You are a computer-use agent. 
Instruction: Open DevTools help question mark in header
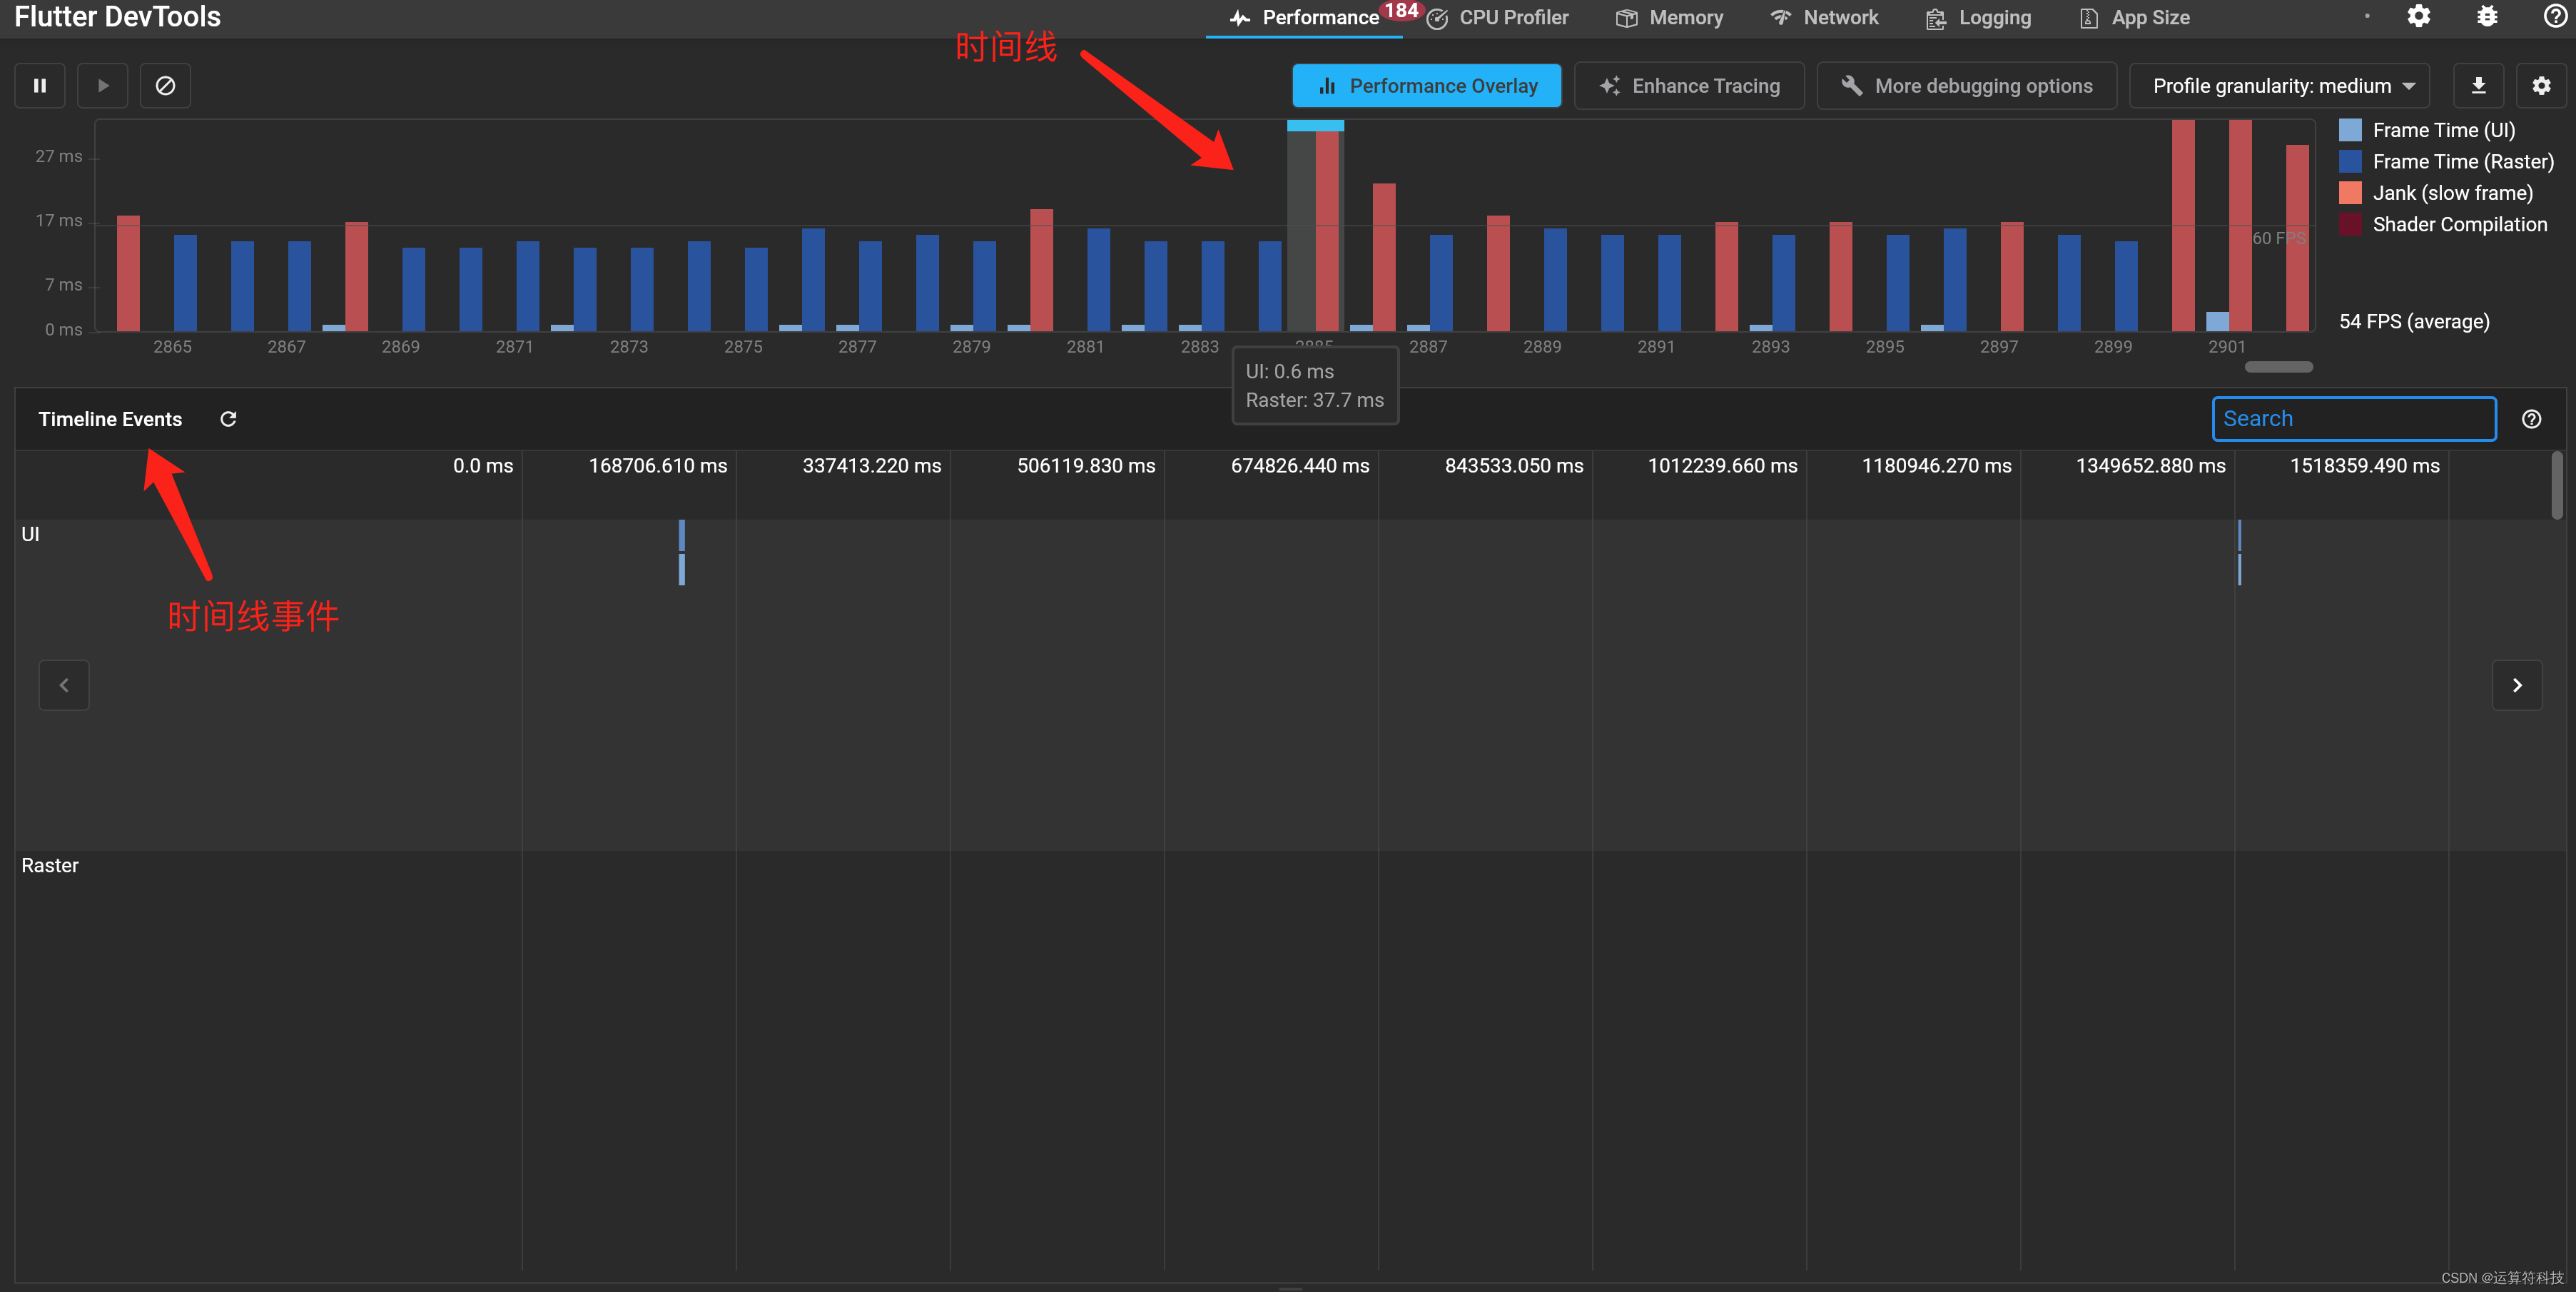[x=2555, y=16]
